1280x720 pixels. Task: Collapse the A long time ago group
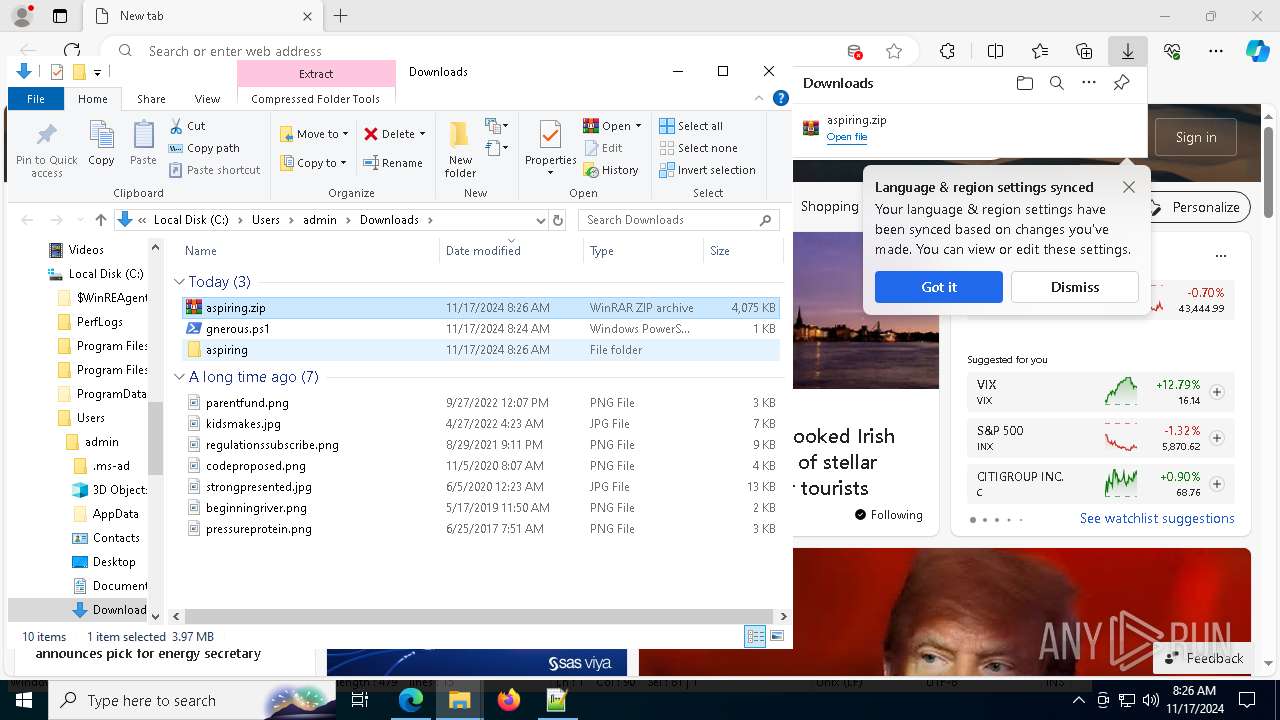click(179, 377)
